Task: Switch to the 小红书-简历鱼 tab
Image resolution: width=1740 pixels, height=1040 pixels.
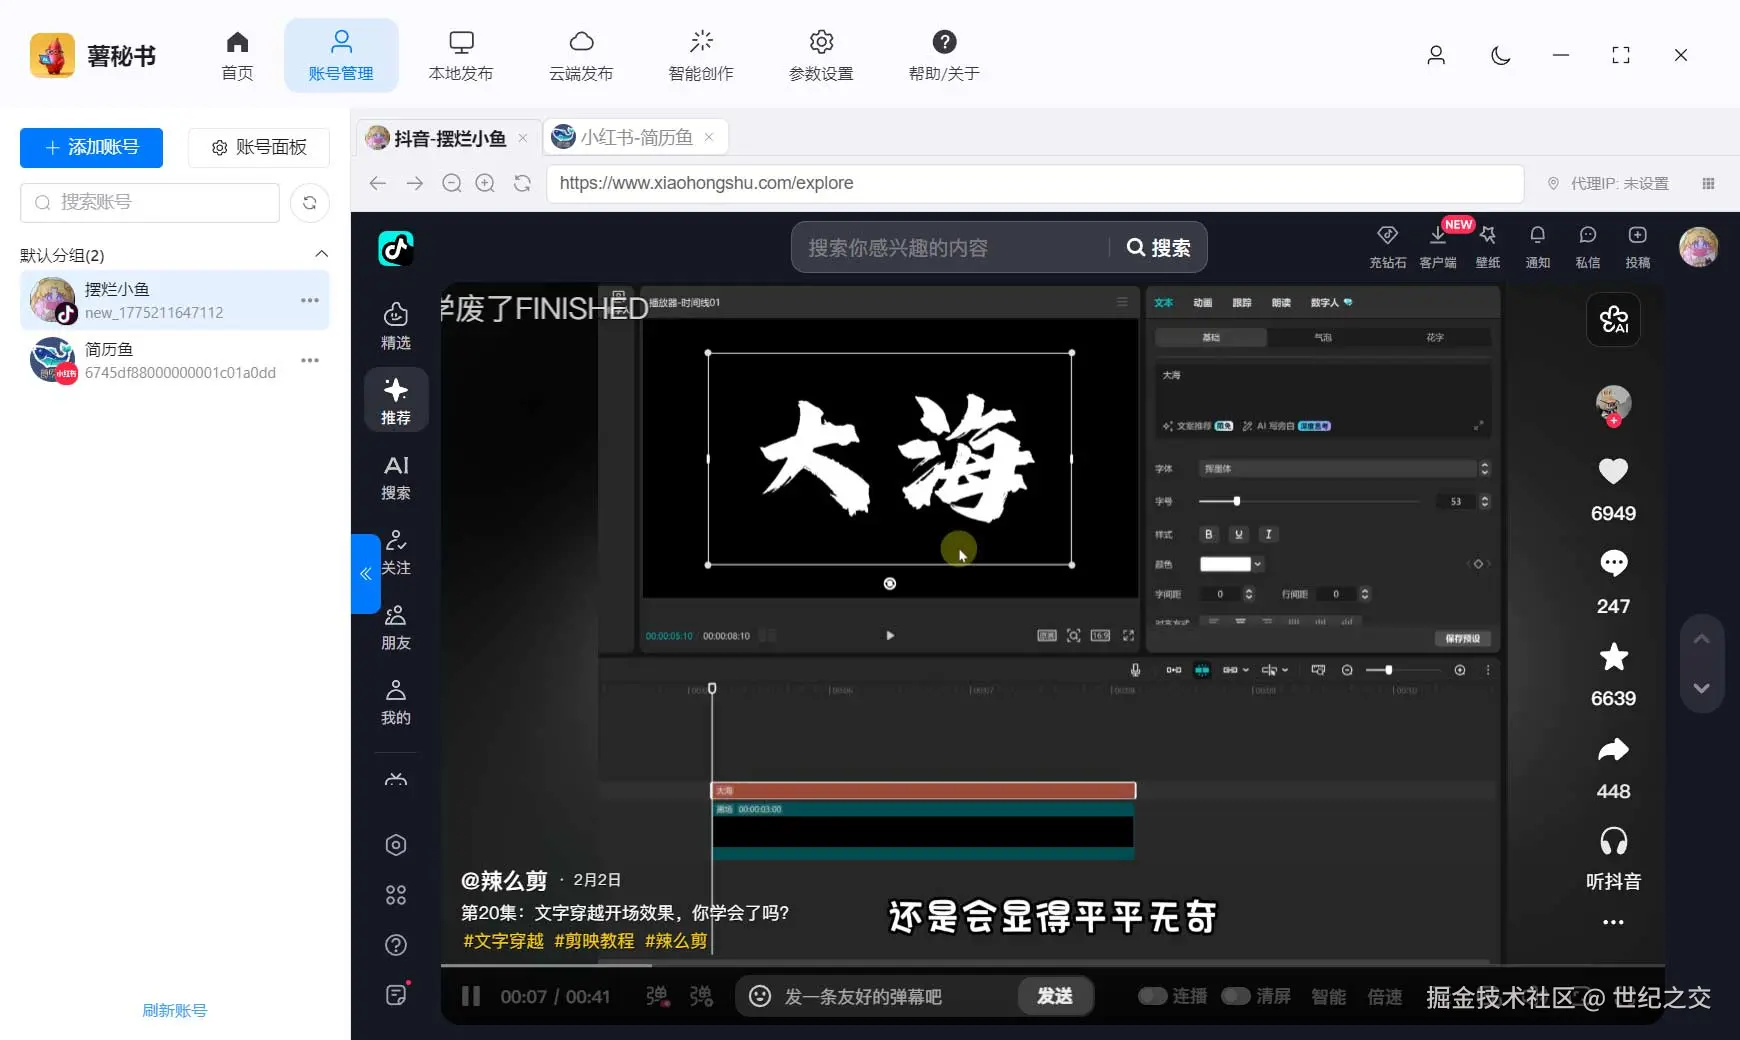Action: (x=633, y=137)
